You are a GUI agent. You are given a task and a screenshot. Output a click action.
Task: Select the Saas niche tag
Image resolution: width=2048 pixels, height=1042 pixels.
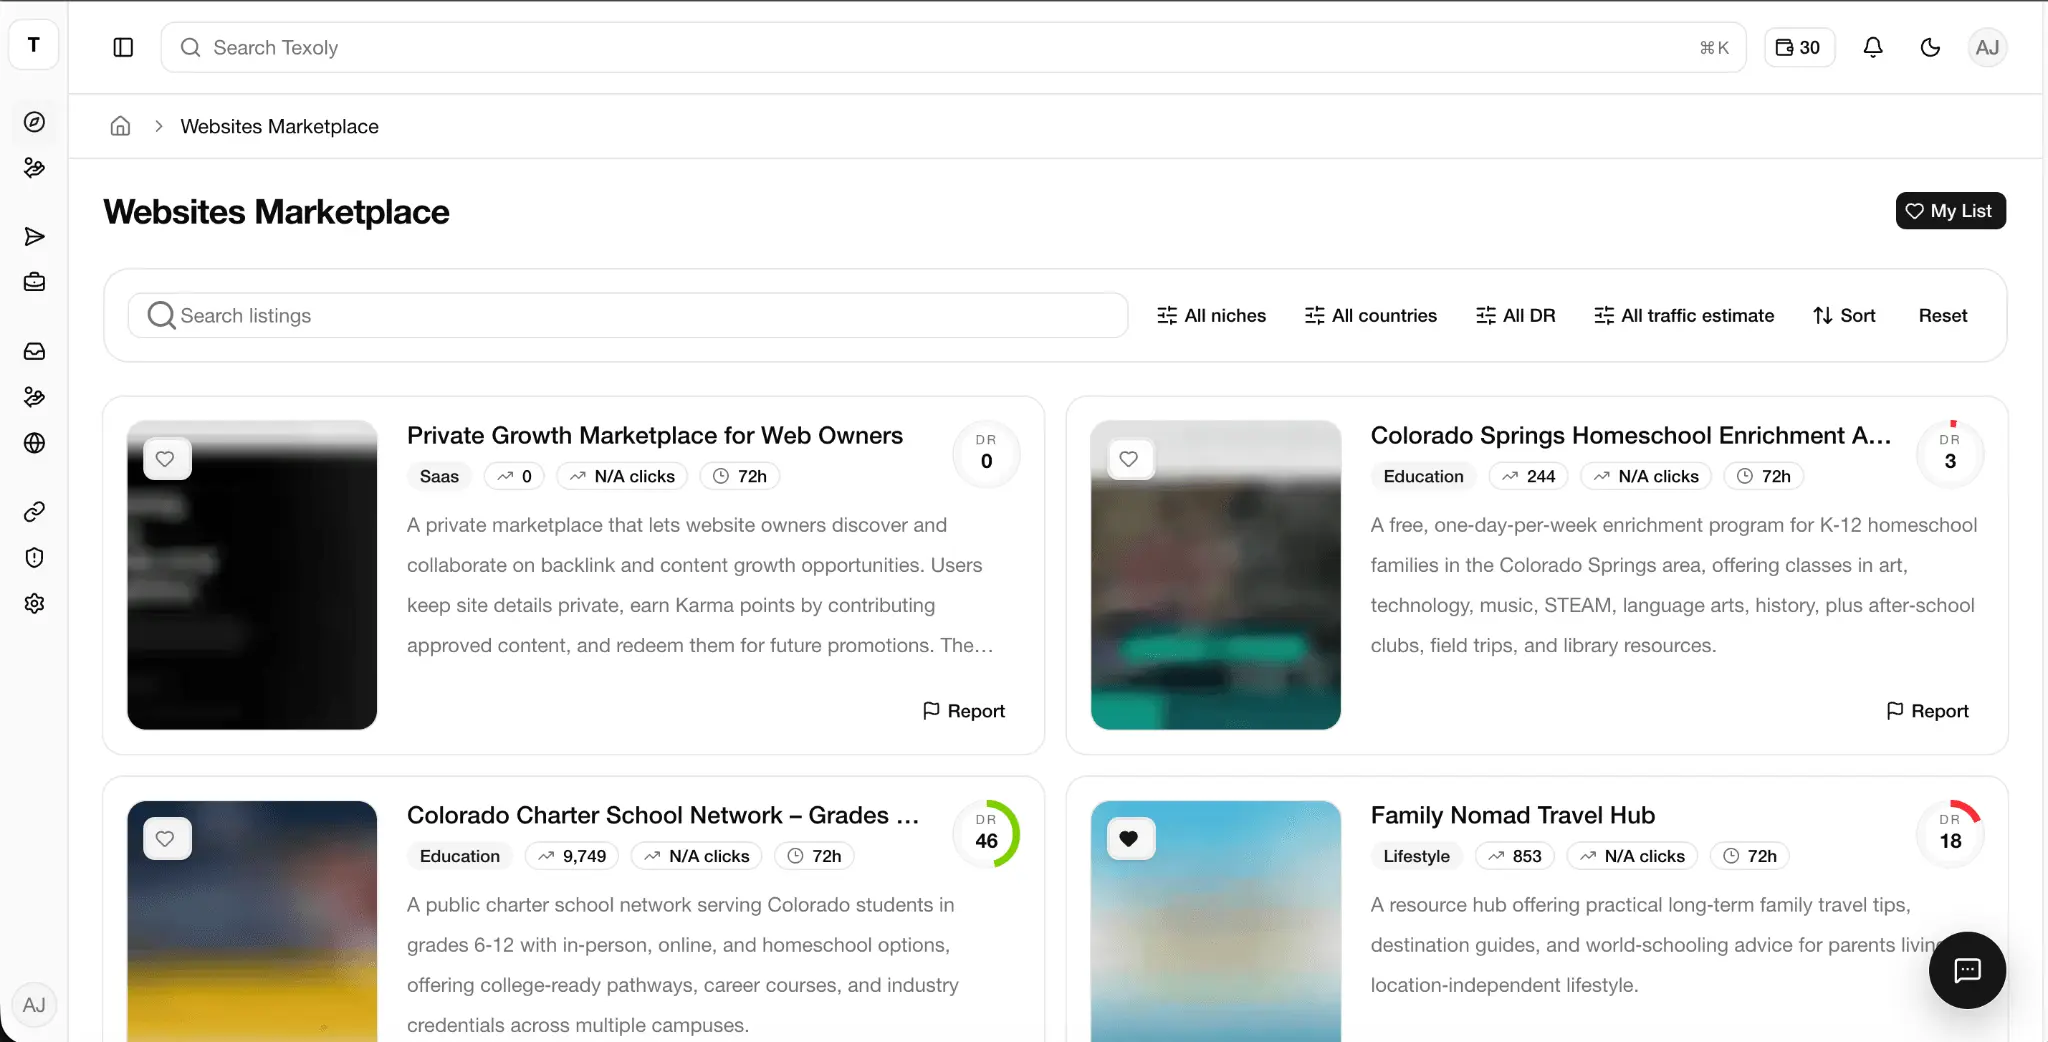tap(439, 476)
